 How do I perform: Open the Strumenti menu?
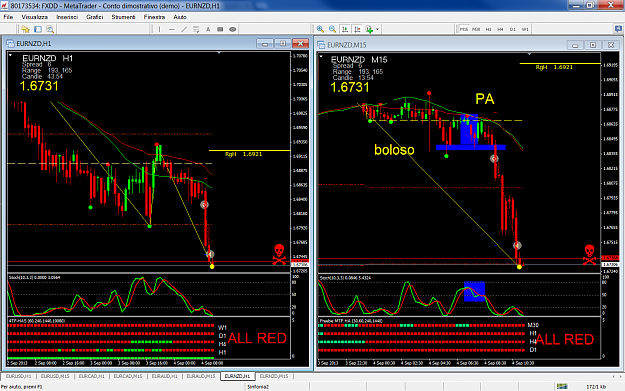[123, 17]
